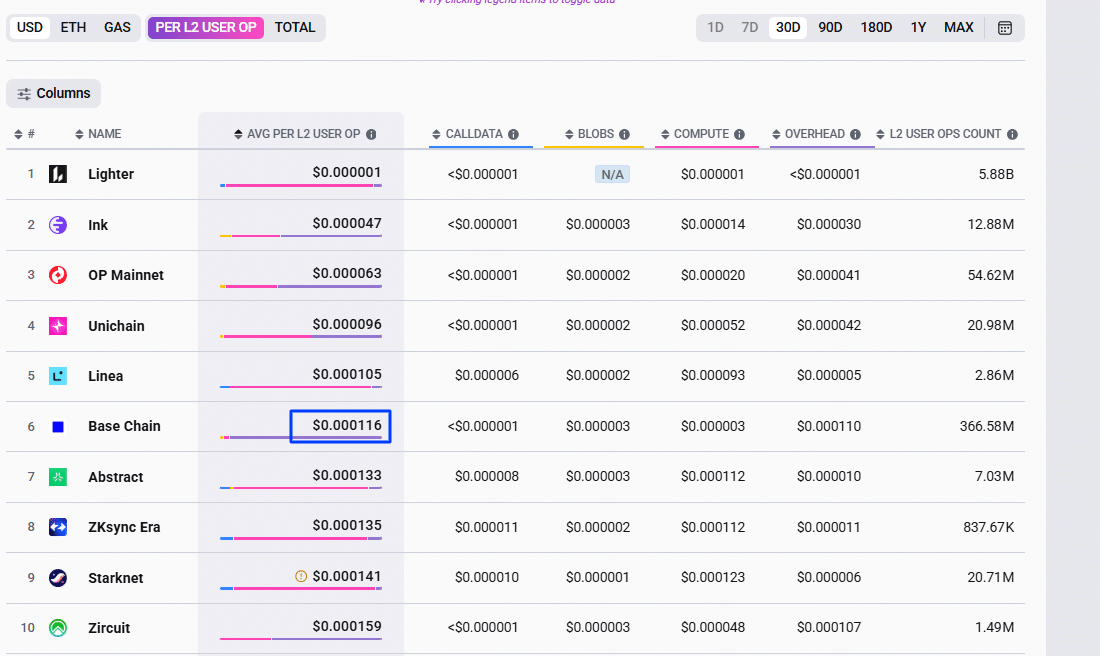Switch unit to GAS
This screenshot has height=656, width=1100.
coord(117,27)
